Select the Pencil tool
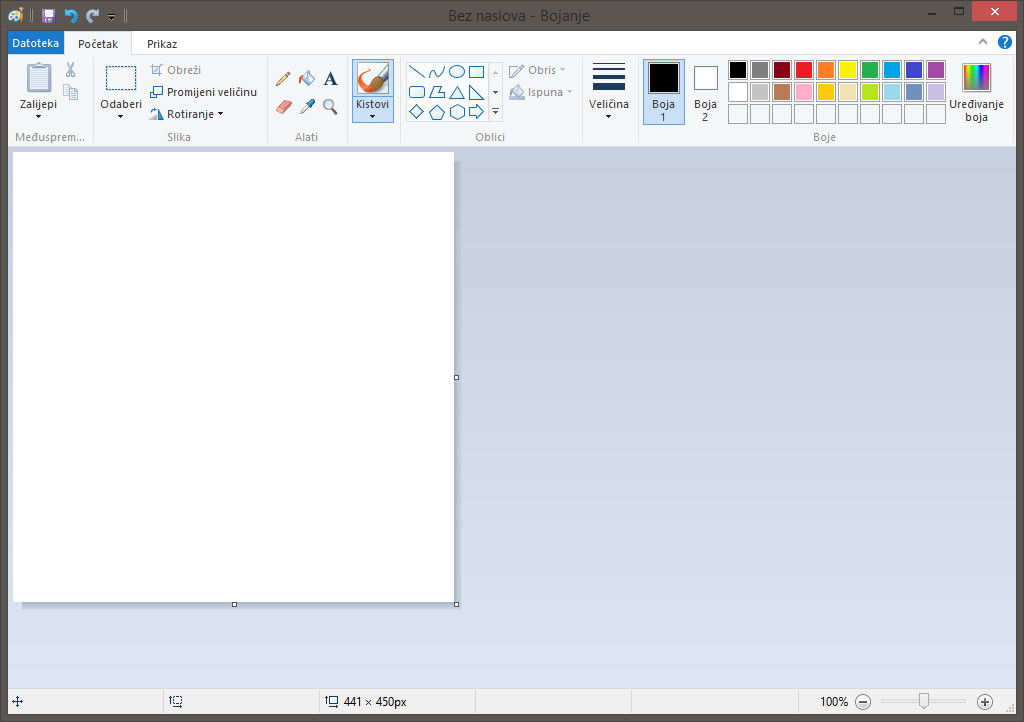Screen dimensions: 1024x722 (x=283, y=79)
